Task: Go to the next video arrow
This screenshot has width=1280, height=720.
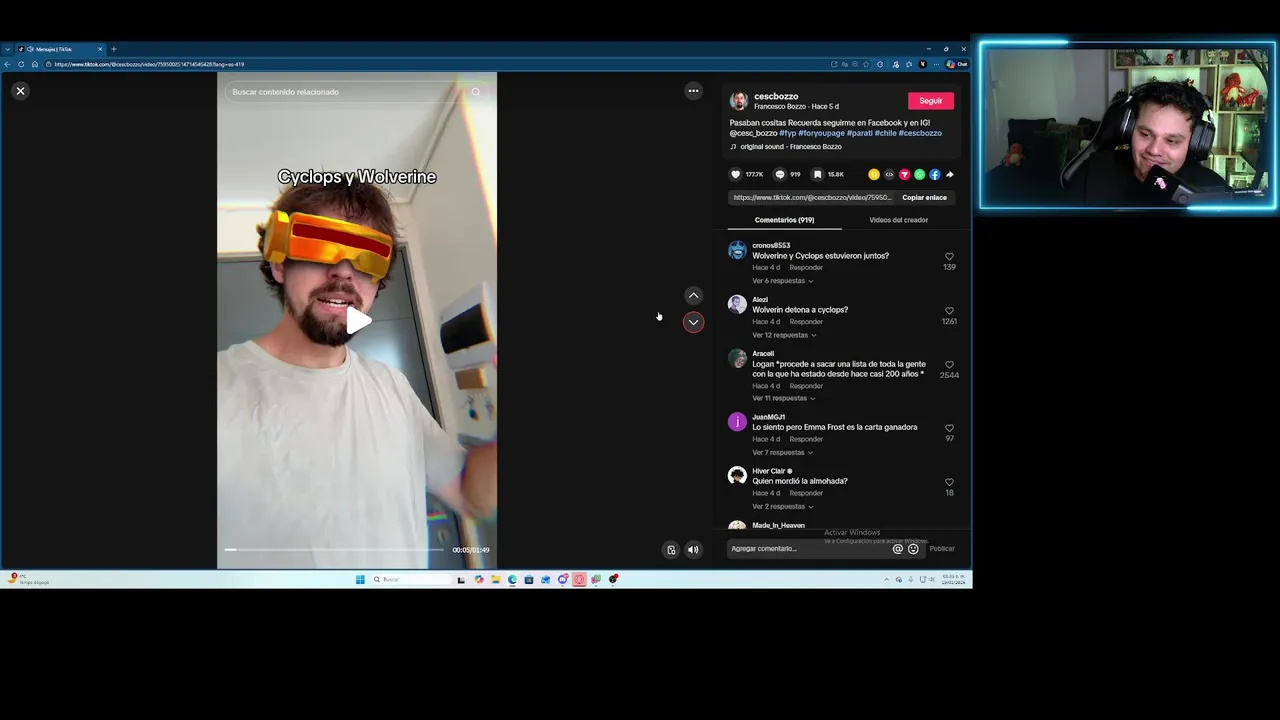Action: [693, 322]
